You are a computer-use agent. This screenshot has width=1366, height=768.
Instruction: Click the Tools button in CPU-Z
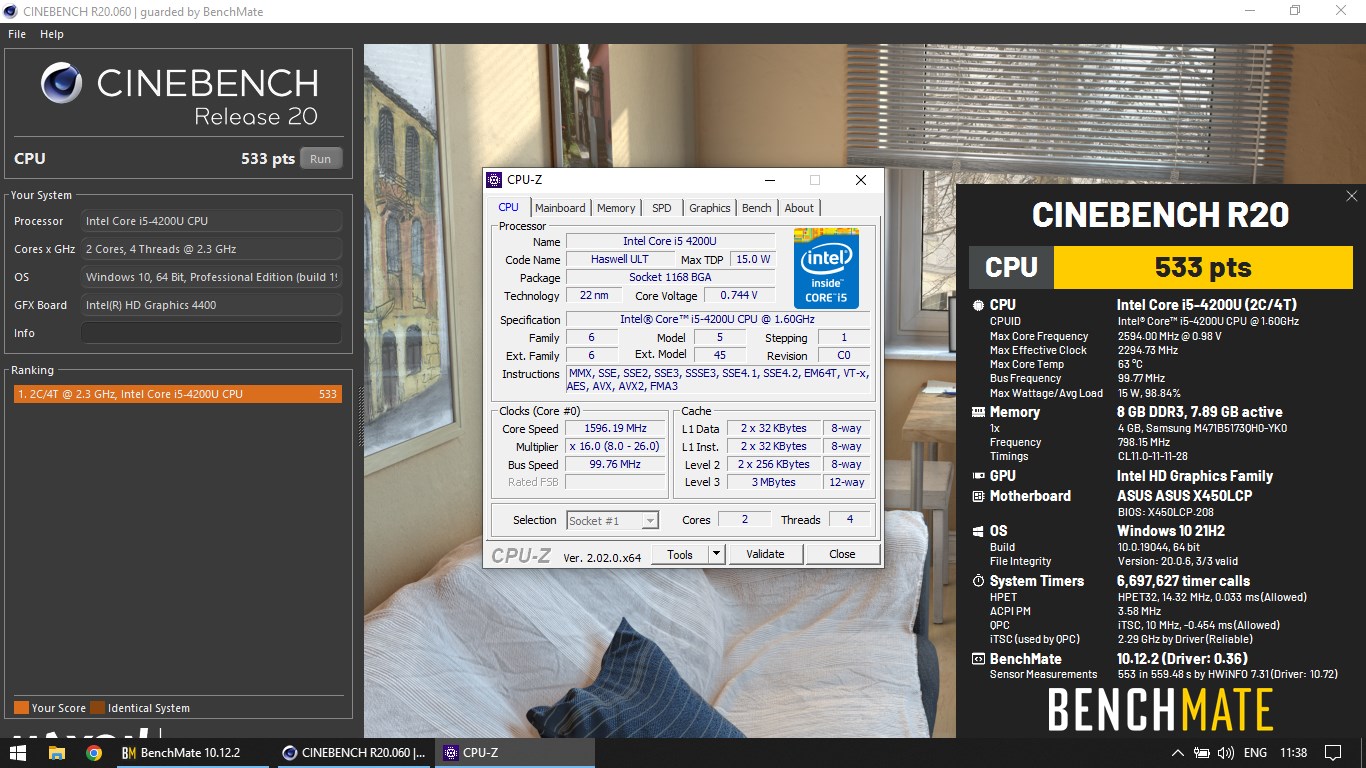point(680,554)
